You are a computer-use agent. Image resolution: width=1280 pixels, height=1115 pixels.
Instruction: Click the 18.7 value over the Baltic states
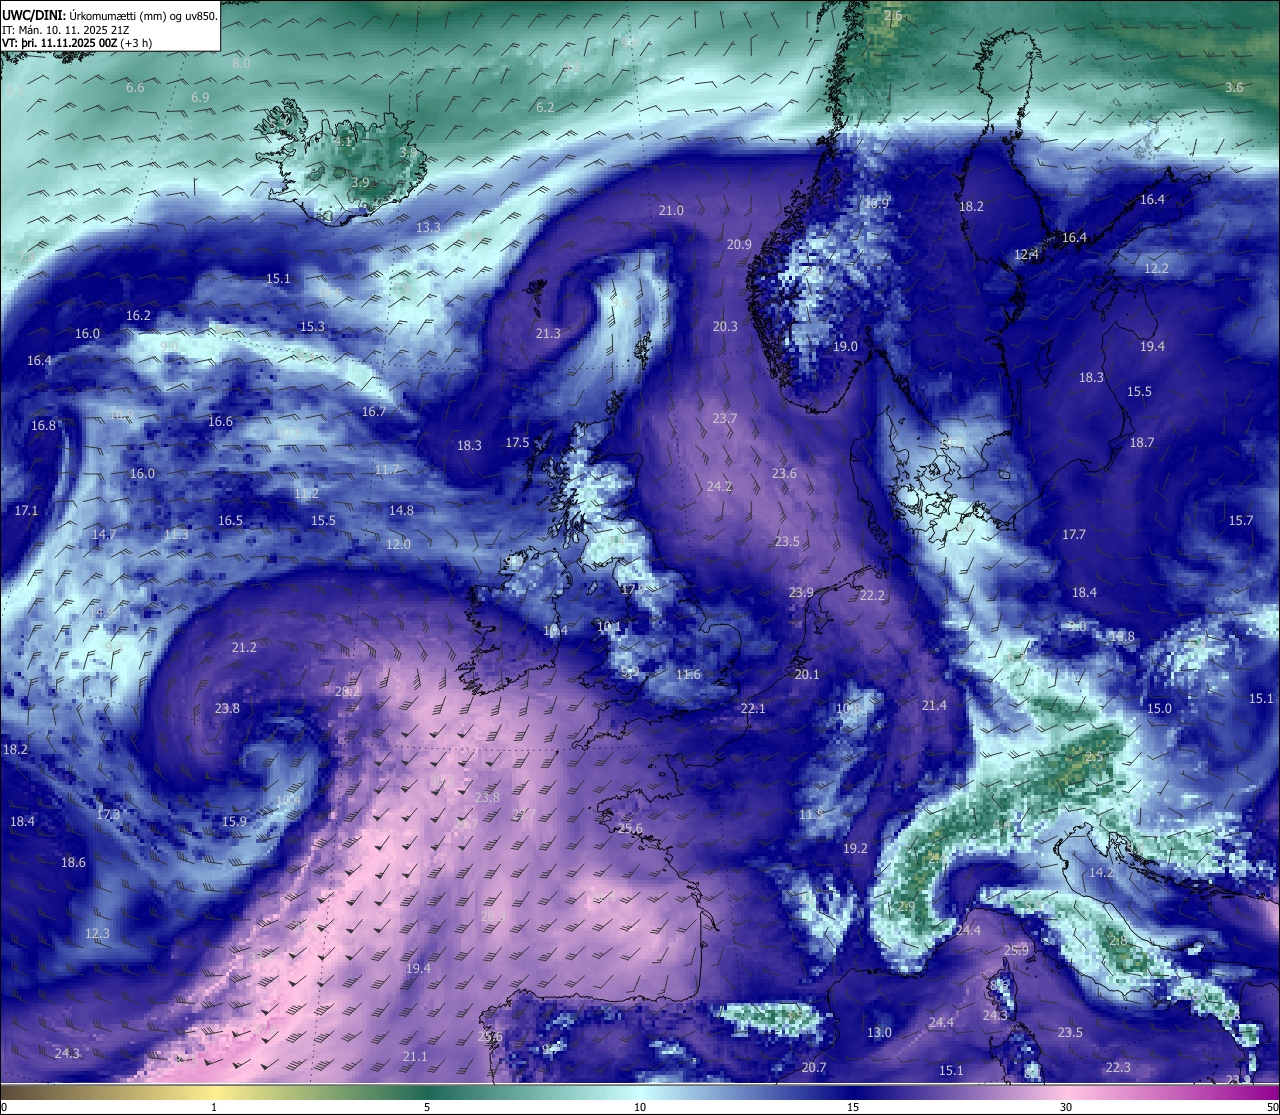pos(1142,443)
